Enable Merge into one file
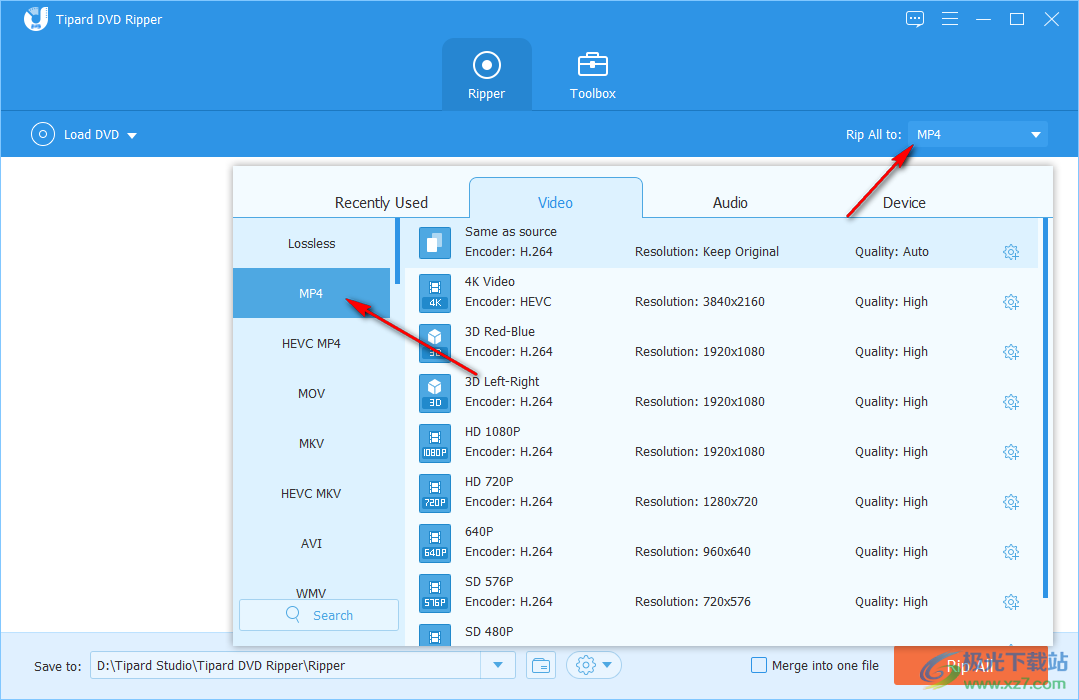The image size is (1079, 700). click(x=759, y=665)
